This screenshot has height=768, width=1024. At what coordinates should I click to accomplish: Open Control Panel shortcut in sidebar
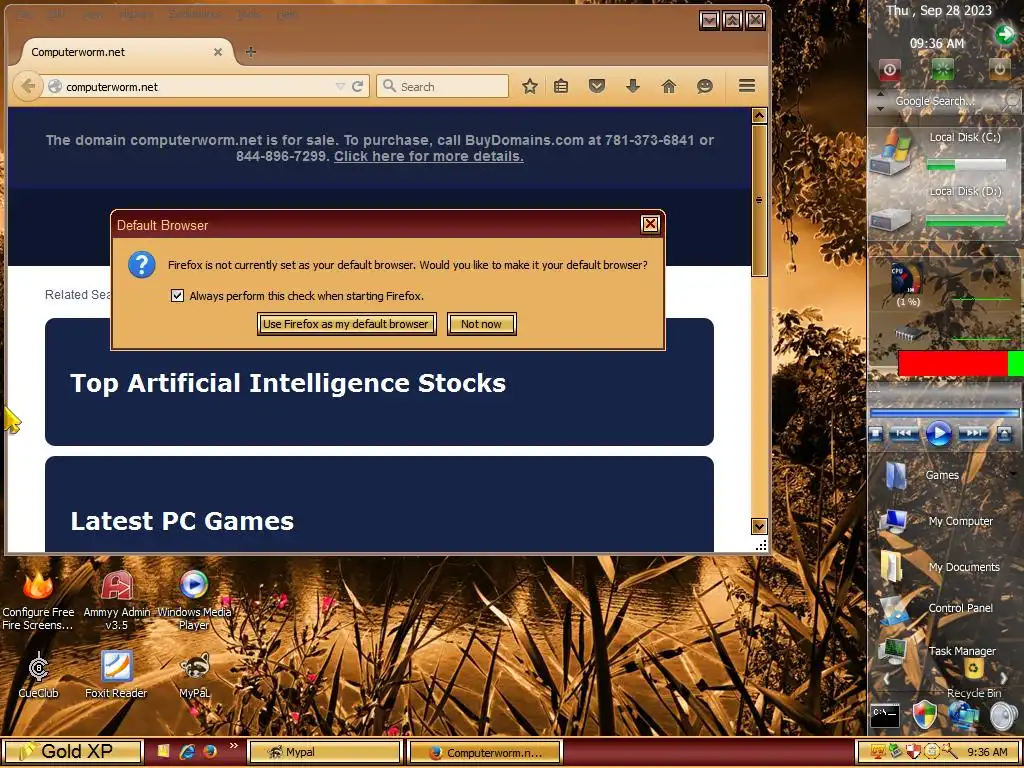(x=936, y=608)
